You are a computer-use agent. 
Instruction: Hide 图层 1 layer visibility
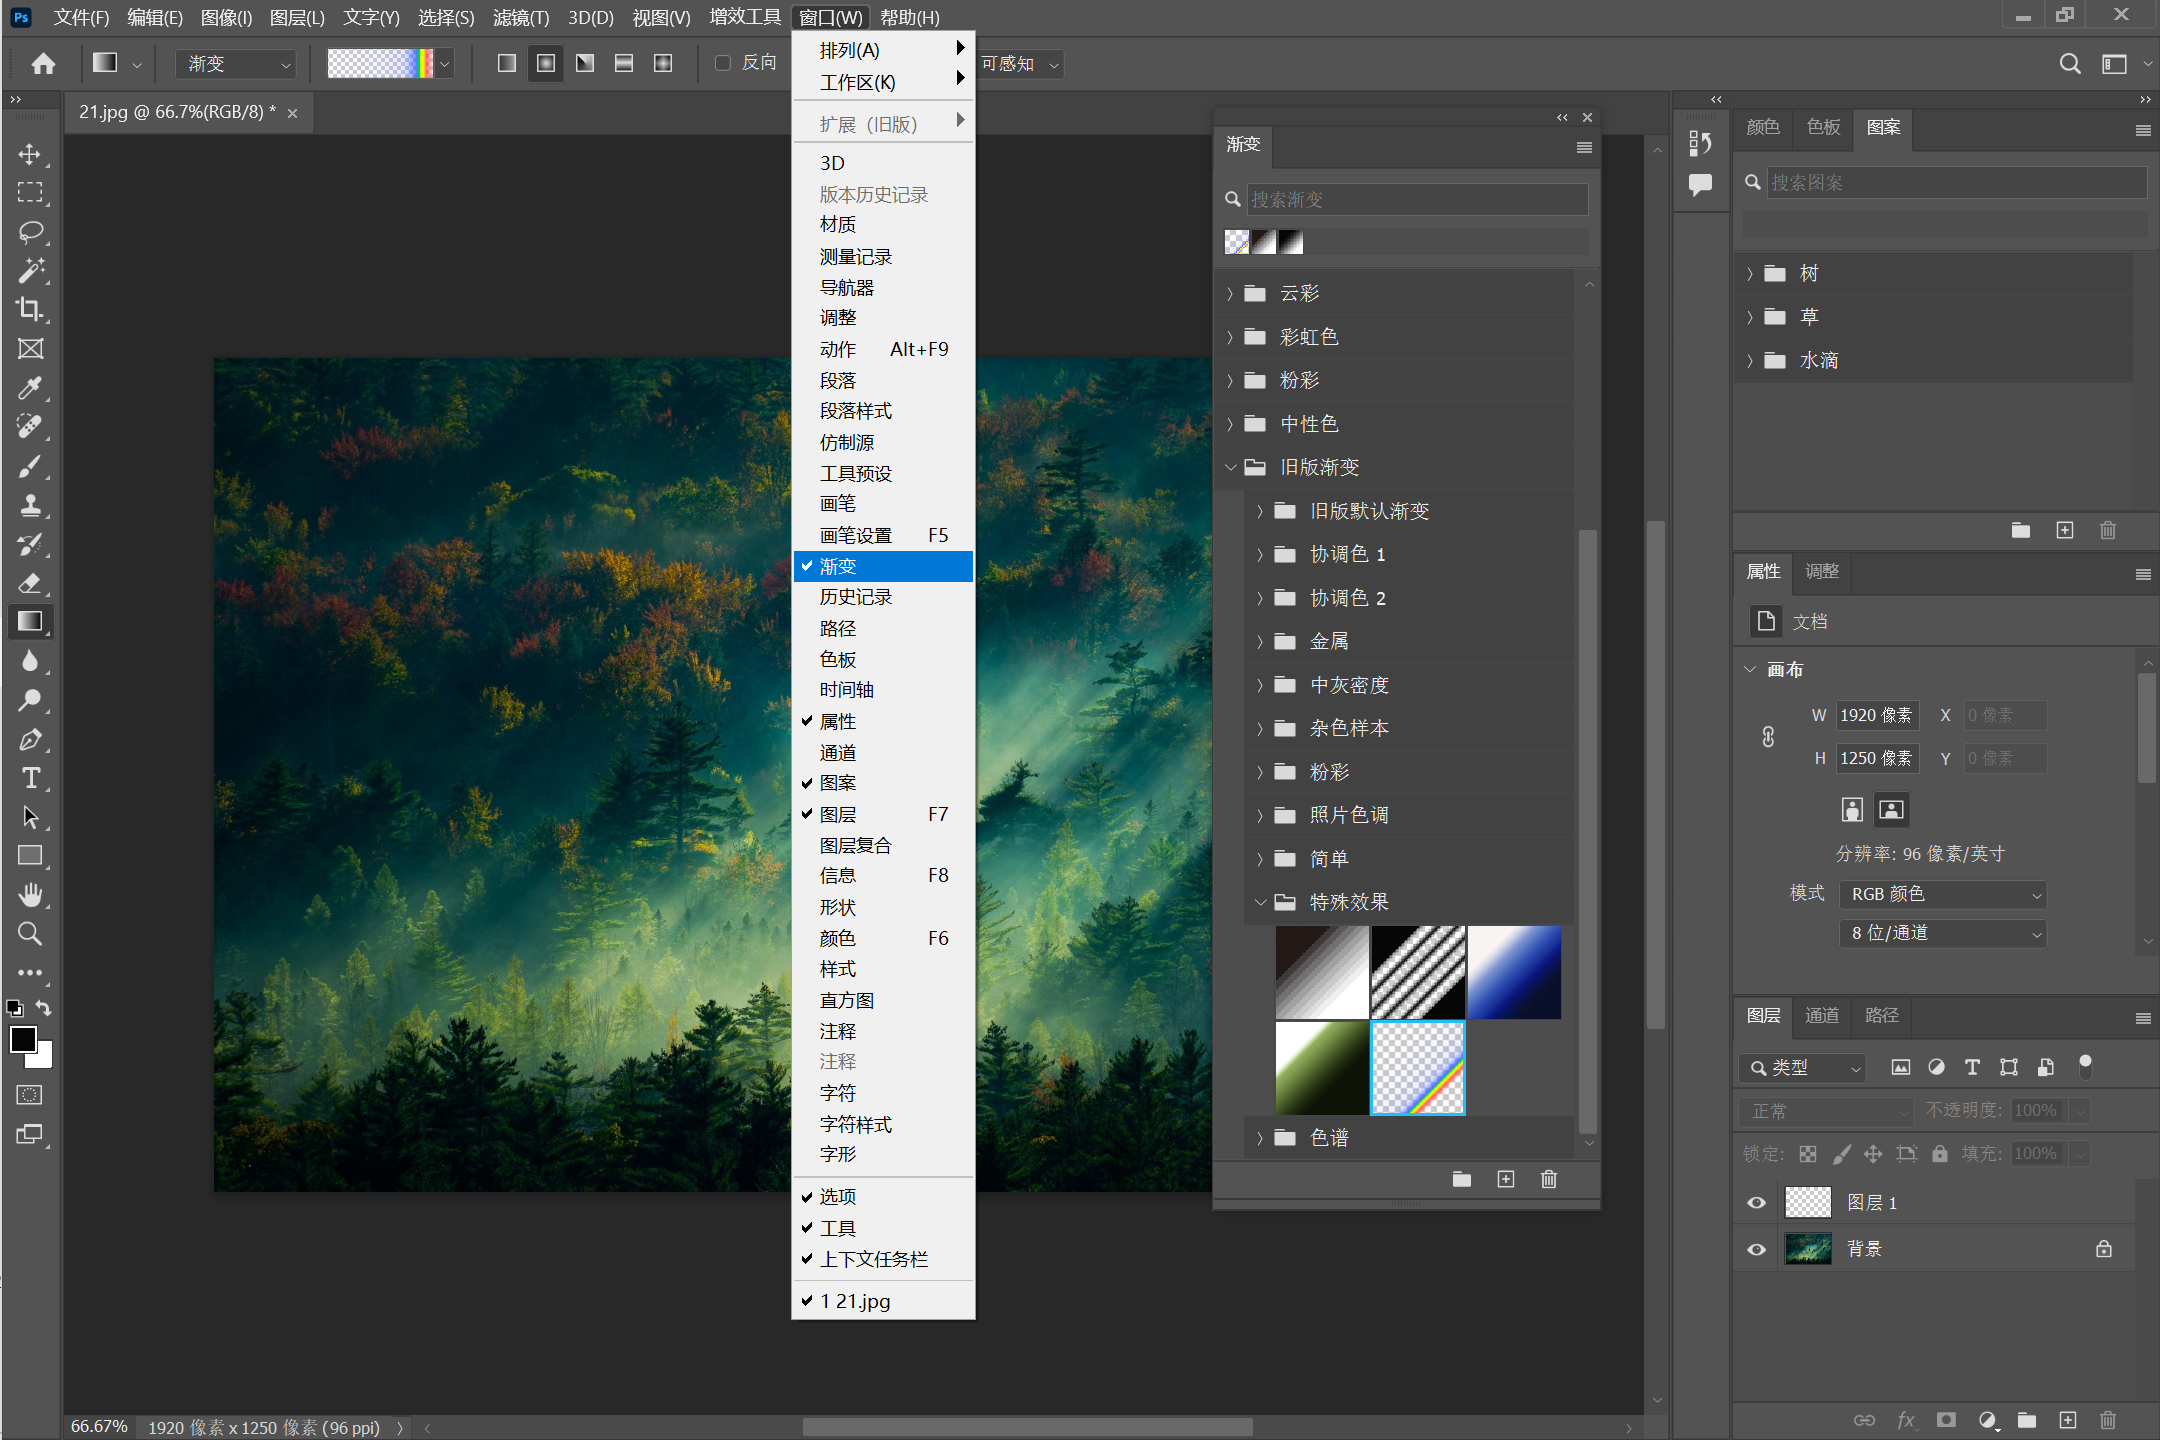tap(1756, 1202)
